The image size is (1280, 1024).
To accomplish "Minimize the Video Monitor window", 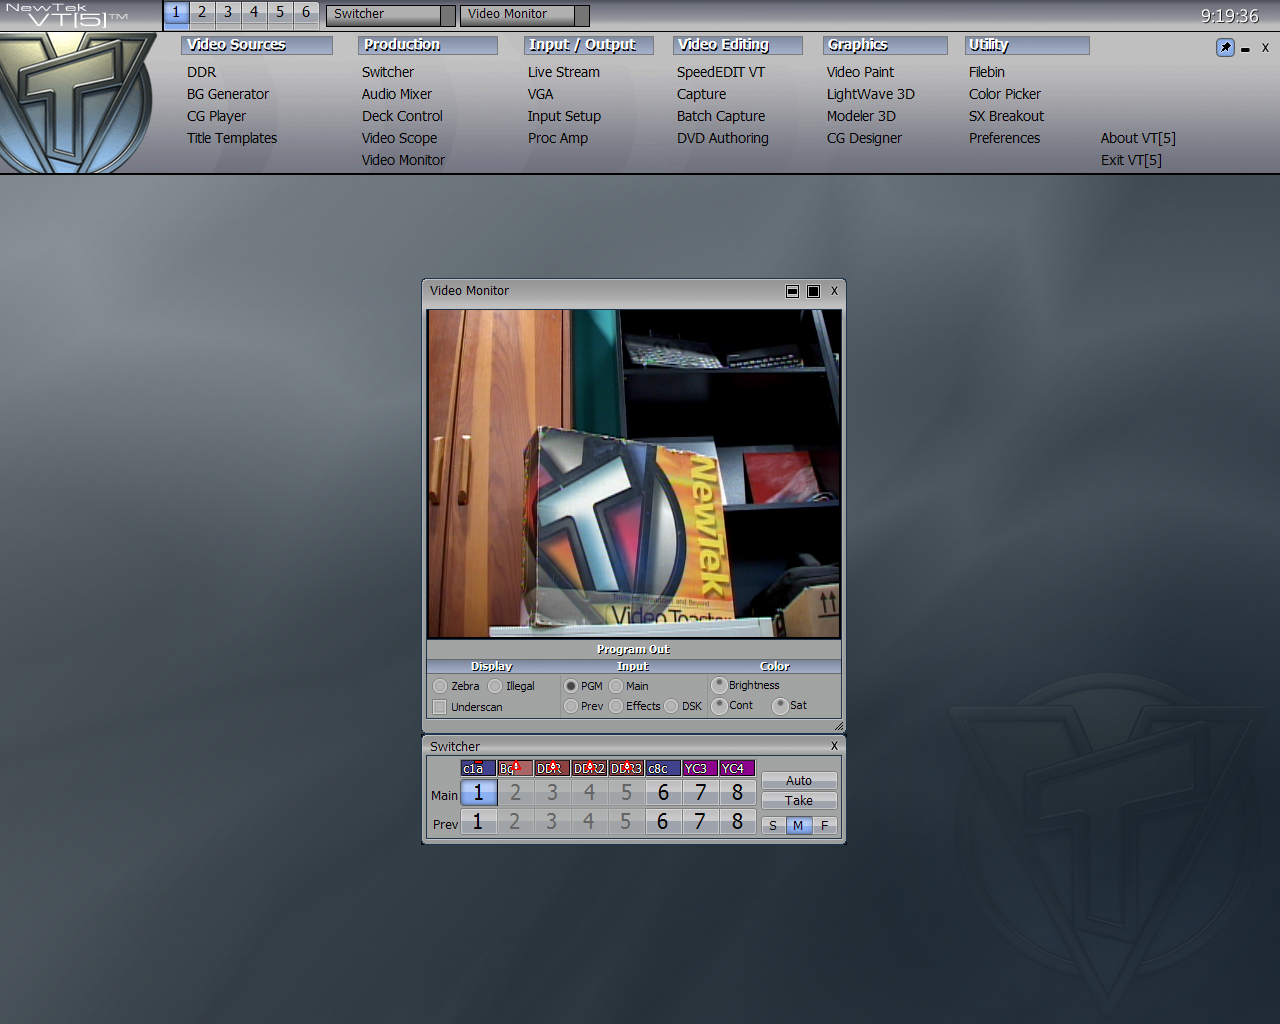I will tap(792, 291).
